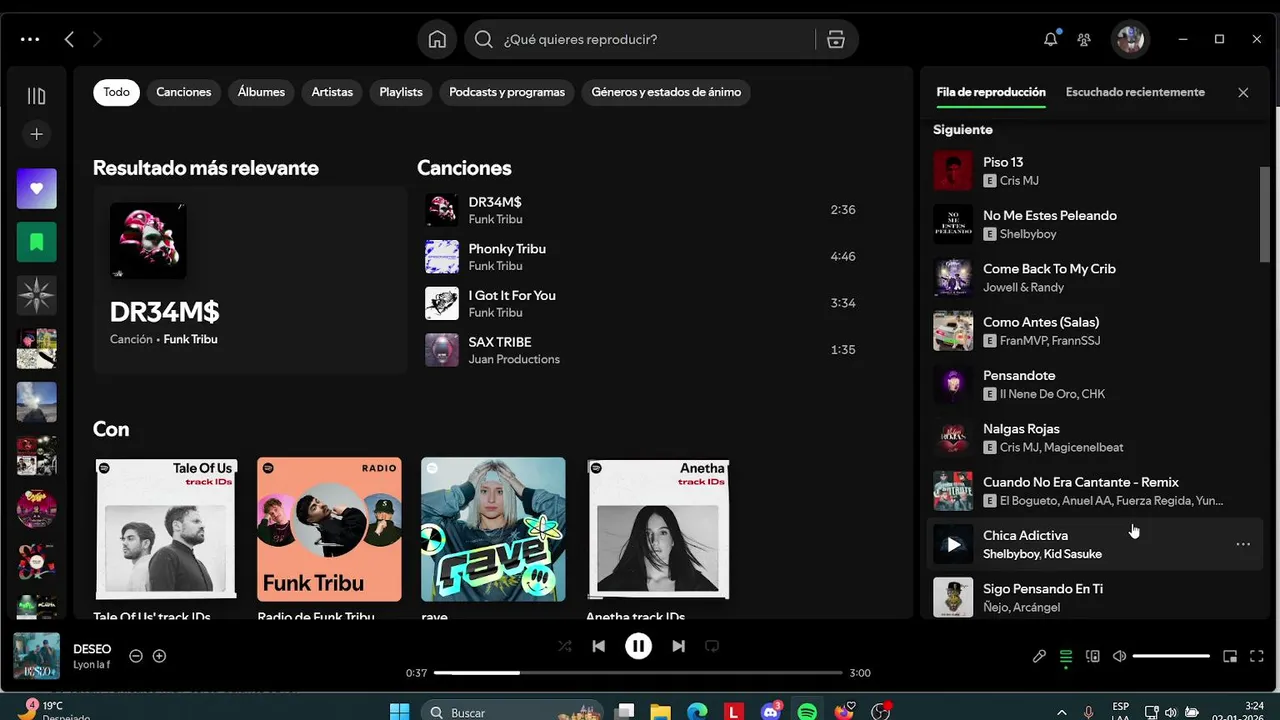Image resolution: width=1280 pixels, height=720 pixels.
Task: Open more options for Chica Adictiva
Action: pyautogui.click(x=1243, y=545)
